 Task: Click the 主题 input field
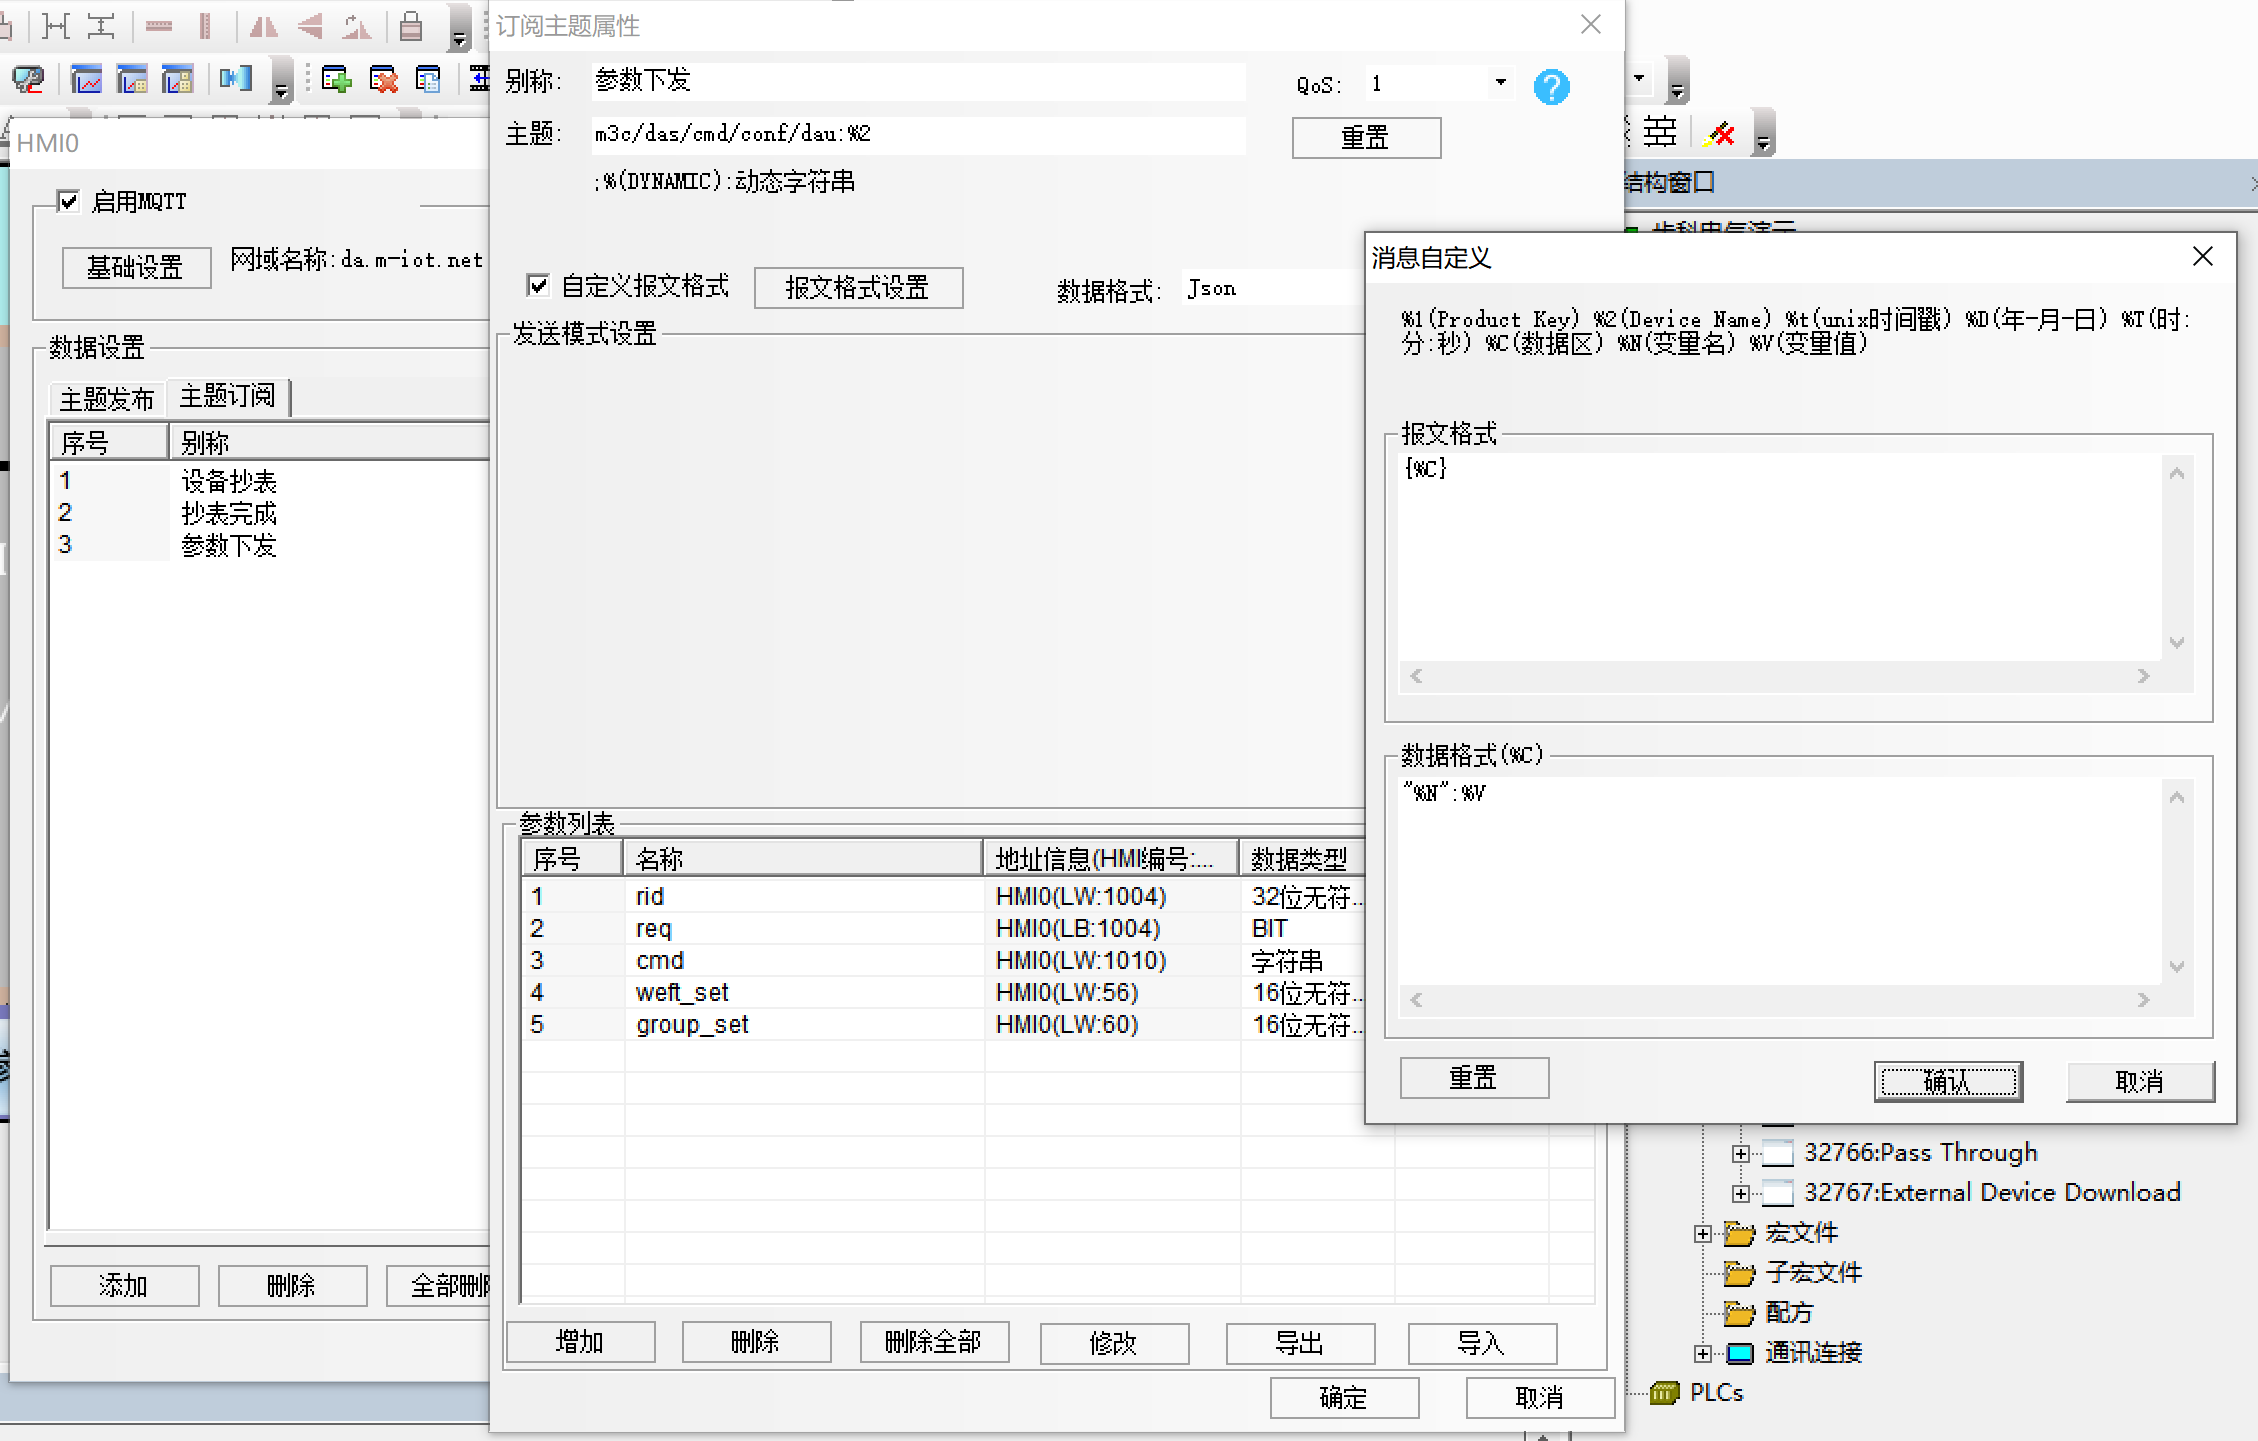(918, 135)
